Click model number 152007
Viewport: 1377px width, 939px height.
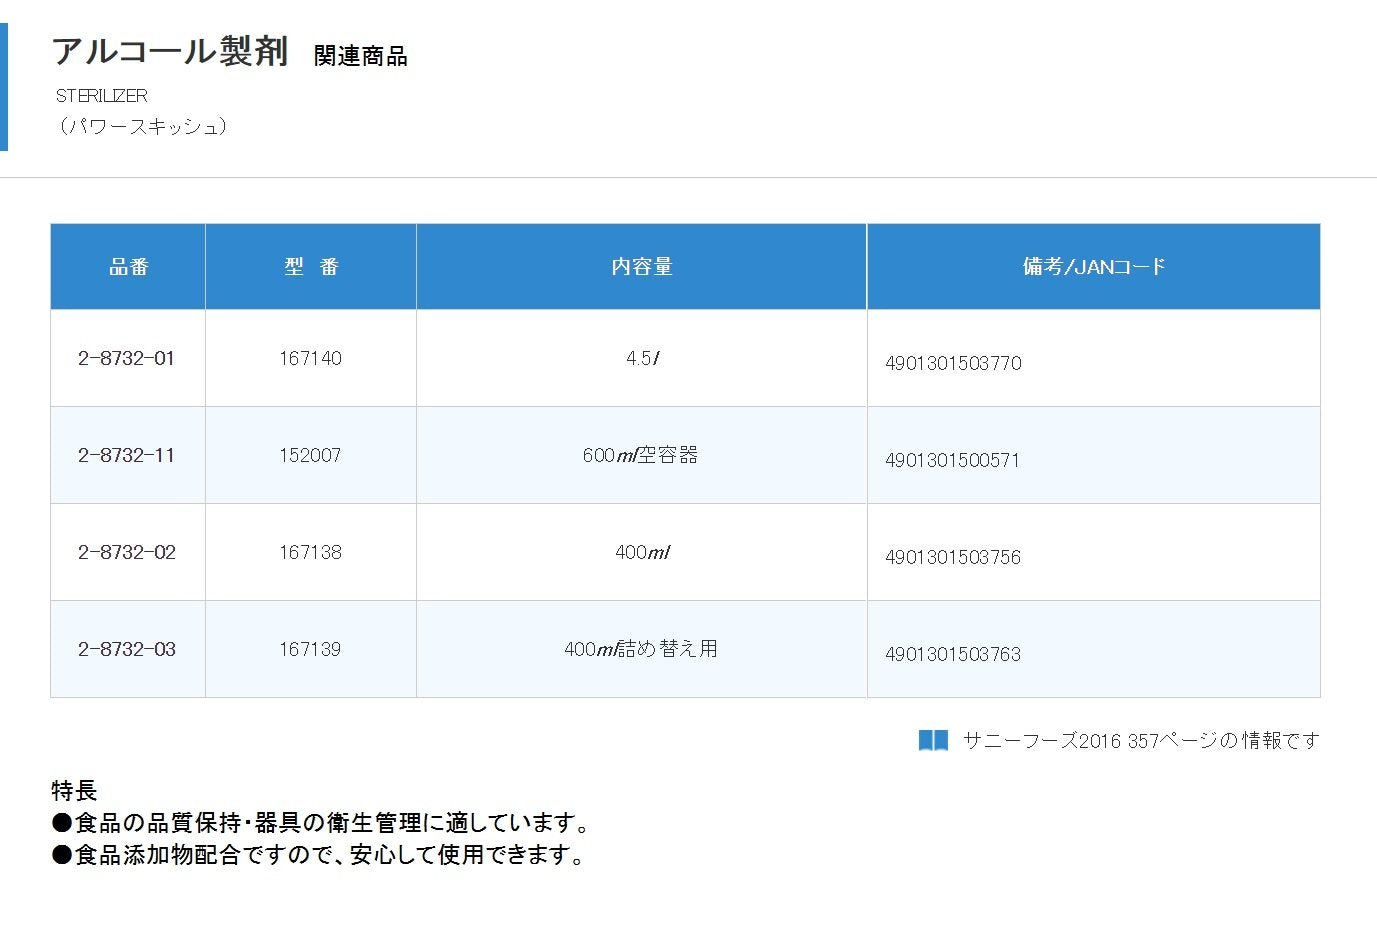pyautogui.click(x=310, y=455)
